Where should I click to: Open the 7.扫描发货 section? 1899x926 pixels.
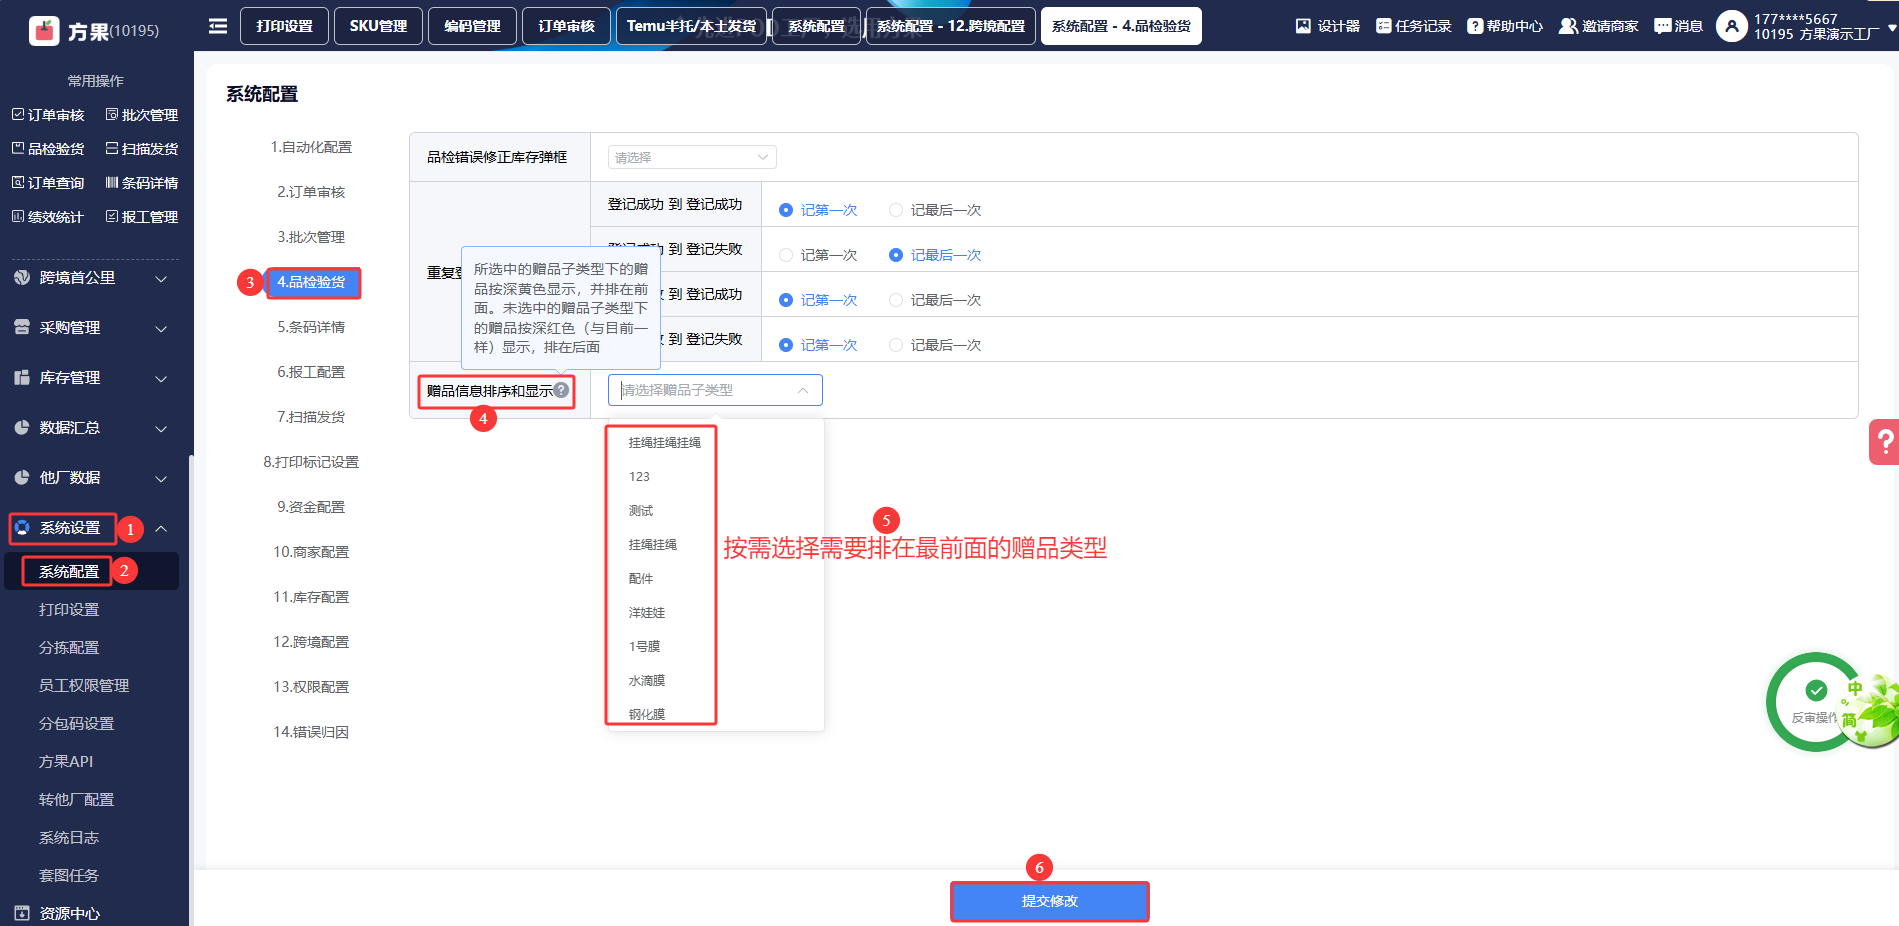(311, 417)
